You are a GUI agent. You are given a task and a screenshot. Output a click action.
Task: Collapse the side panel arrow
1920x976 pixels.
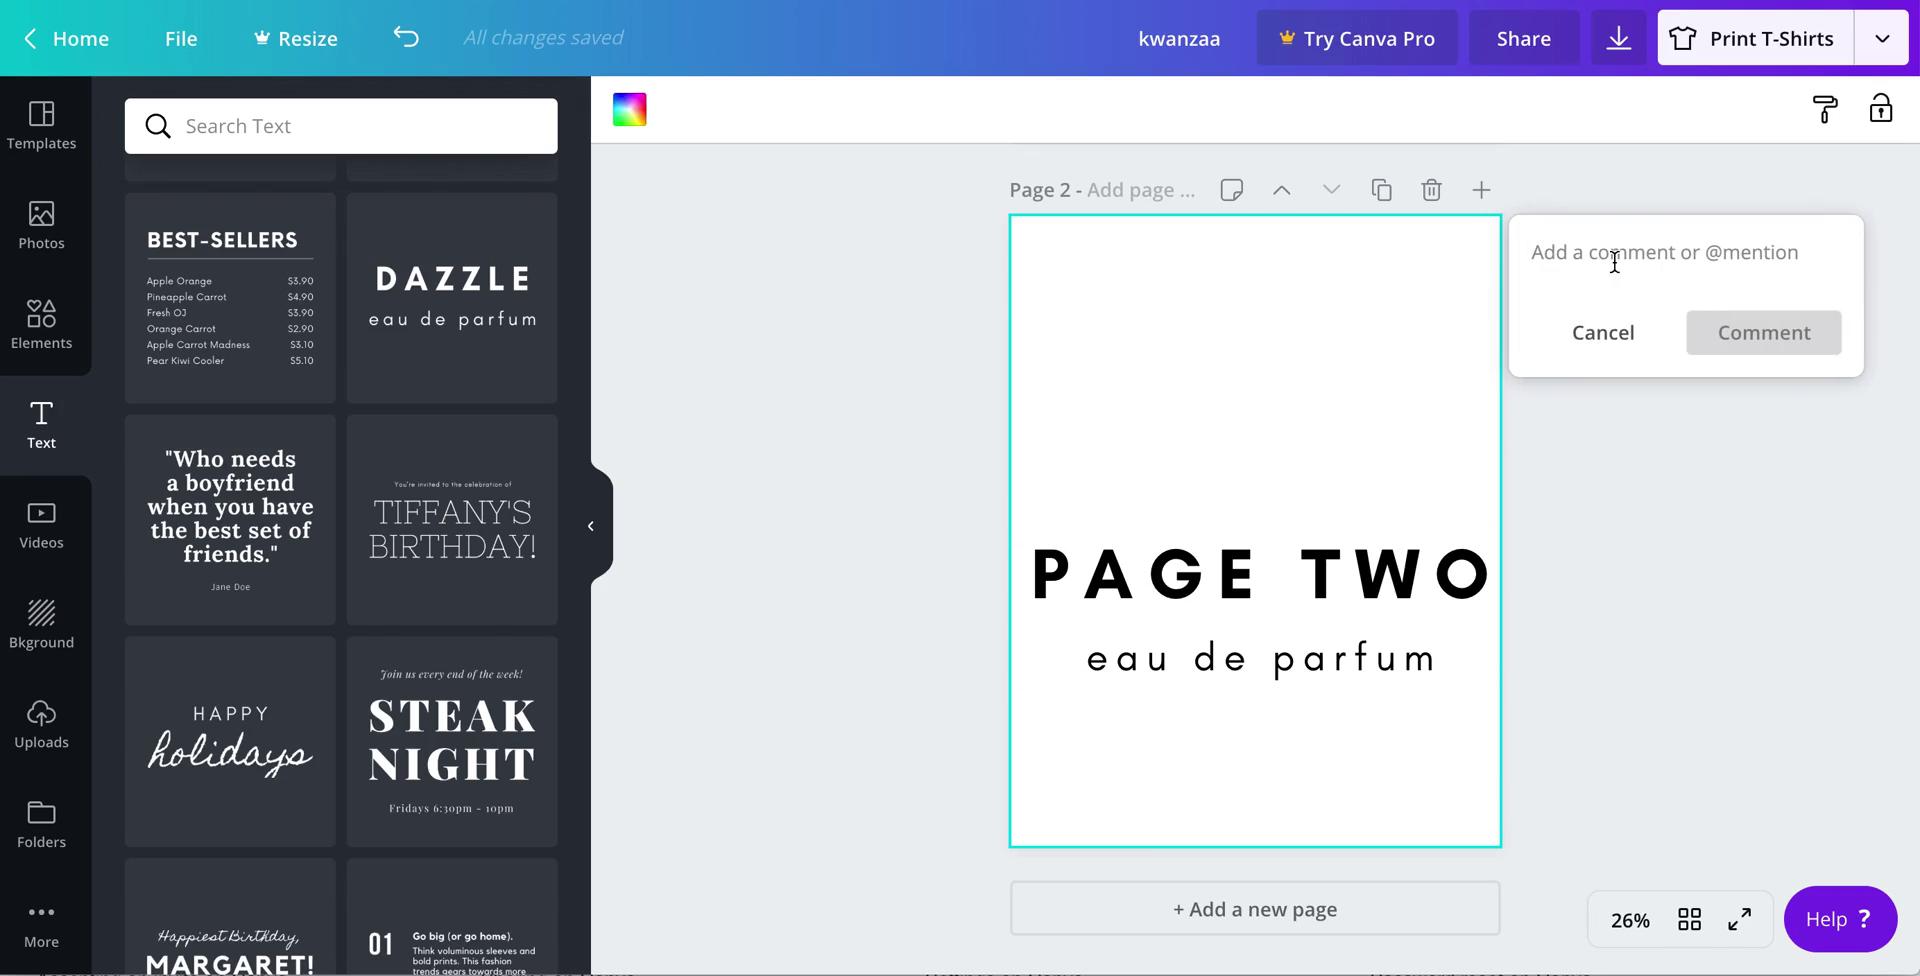click(x=591, y=526)
